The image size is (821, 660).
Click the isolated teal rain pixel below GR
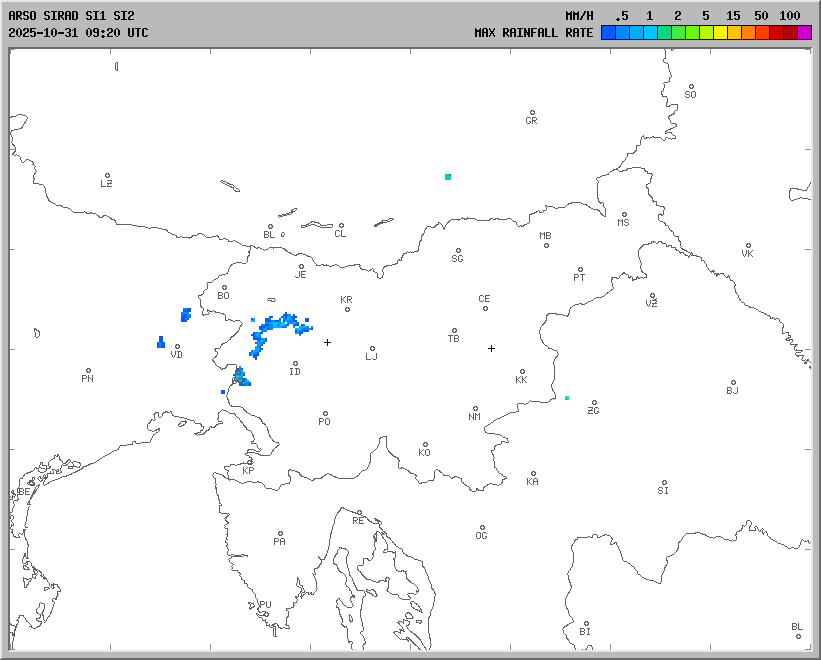pyautogui.click(x=448, y=177)
